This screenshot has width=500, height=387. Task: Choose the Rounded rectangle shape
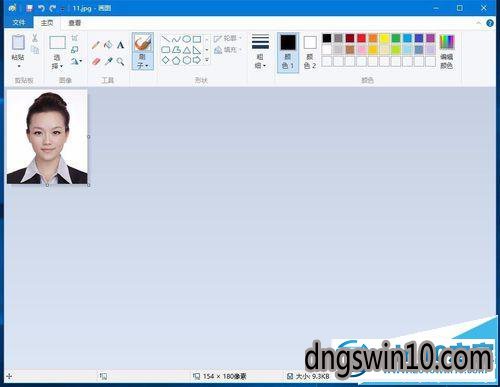[166, 50]
